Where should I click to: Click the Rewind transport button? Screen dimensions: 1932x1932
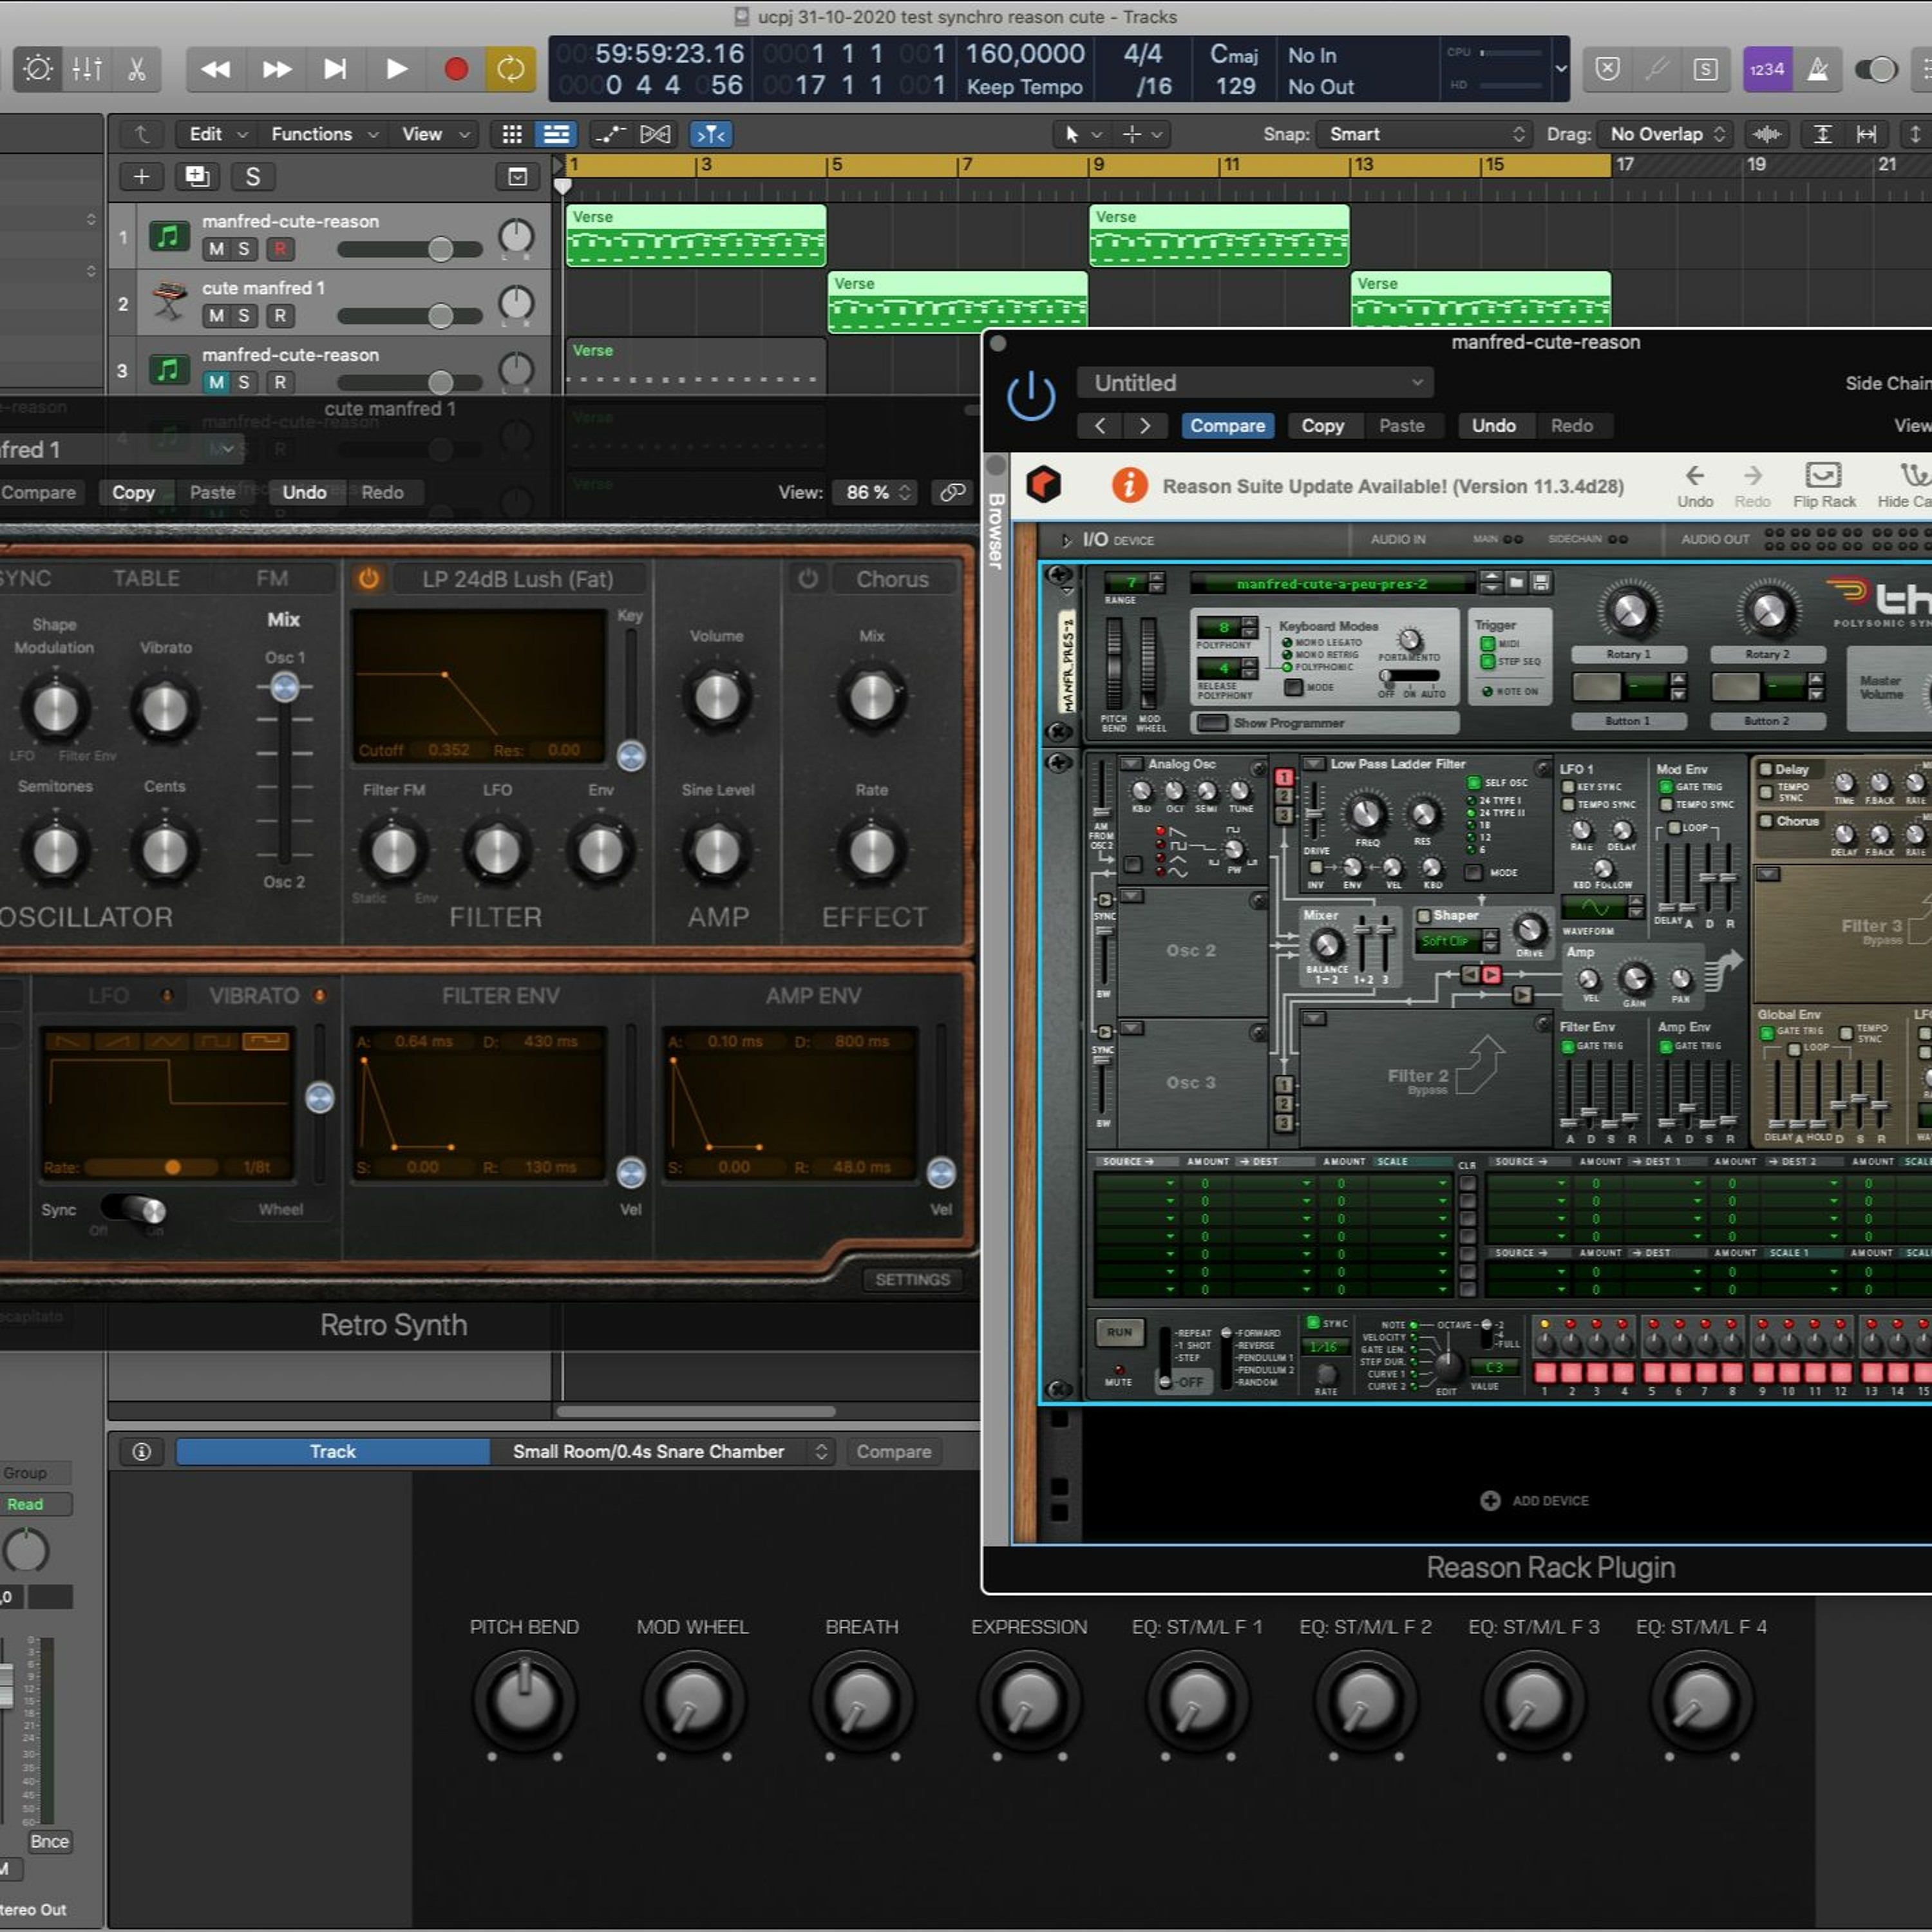click(x=215, y=69)
